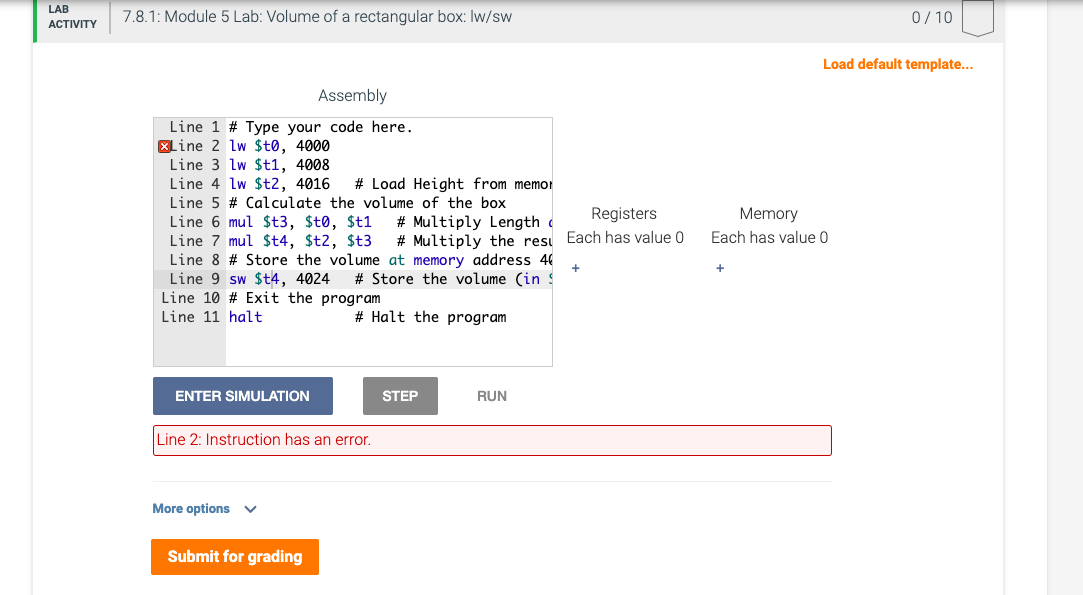Open Load default template
Viewport: 1083px width, 595px height.
[x=897, y=63]
